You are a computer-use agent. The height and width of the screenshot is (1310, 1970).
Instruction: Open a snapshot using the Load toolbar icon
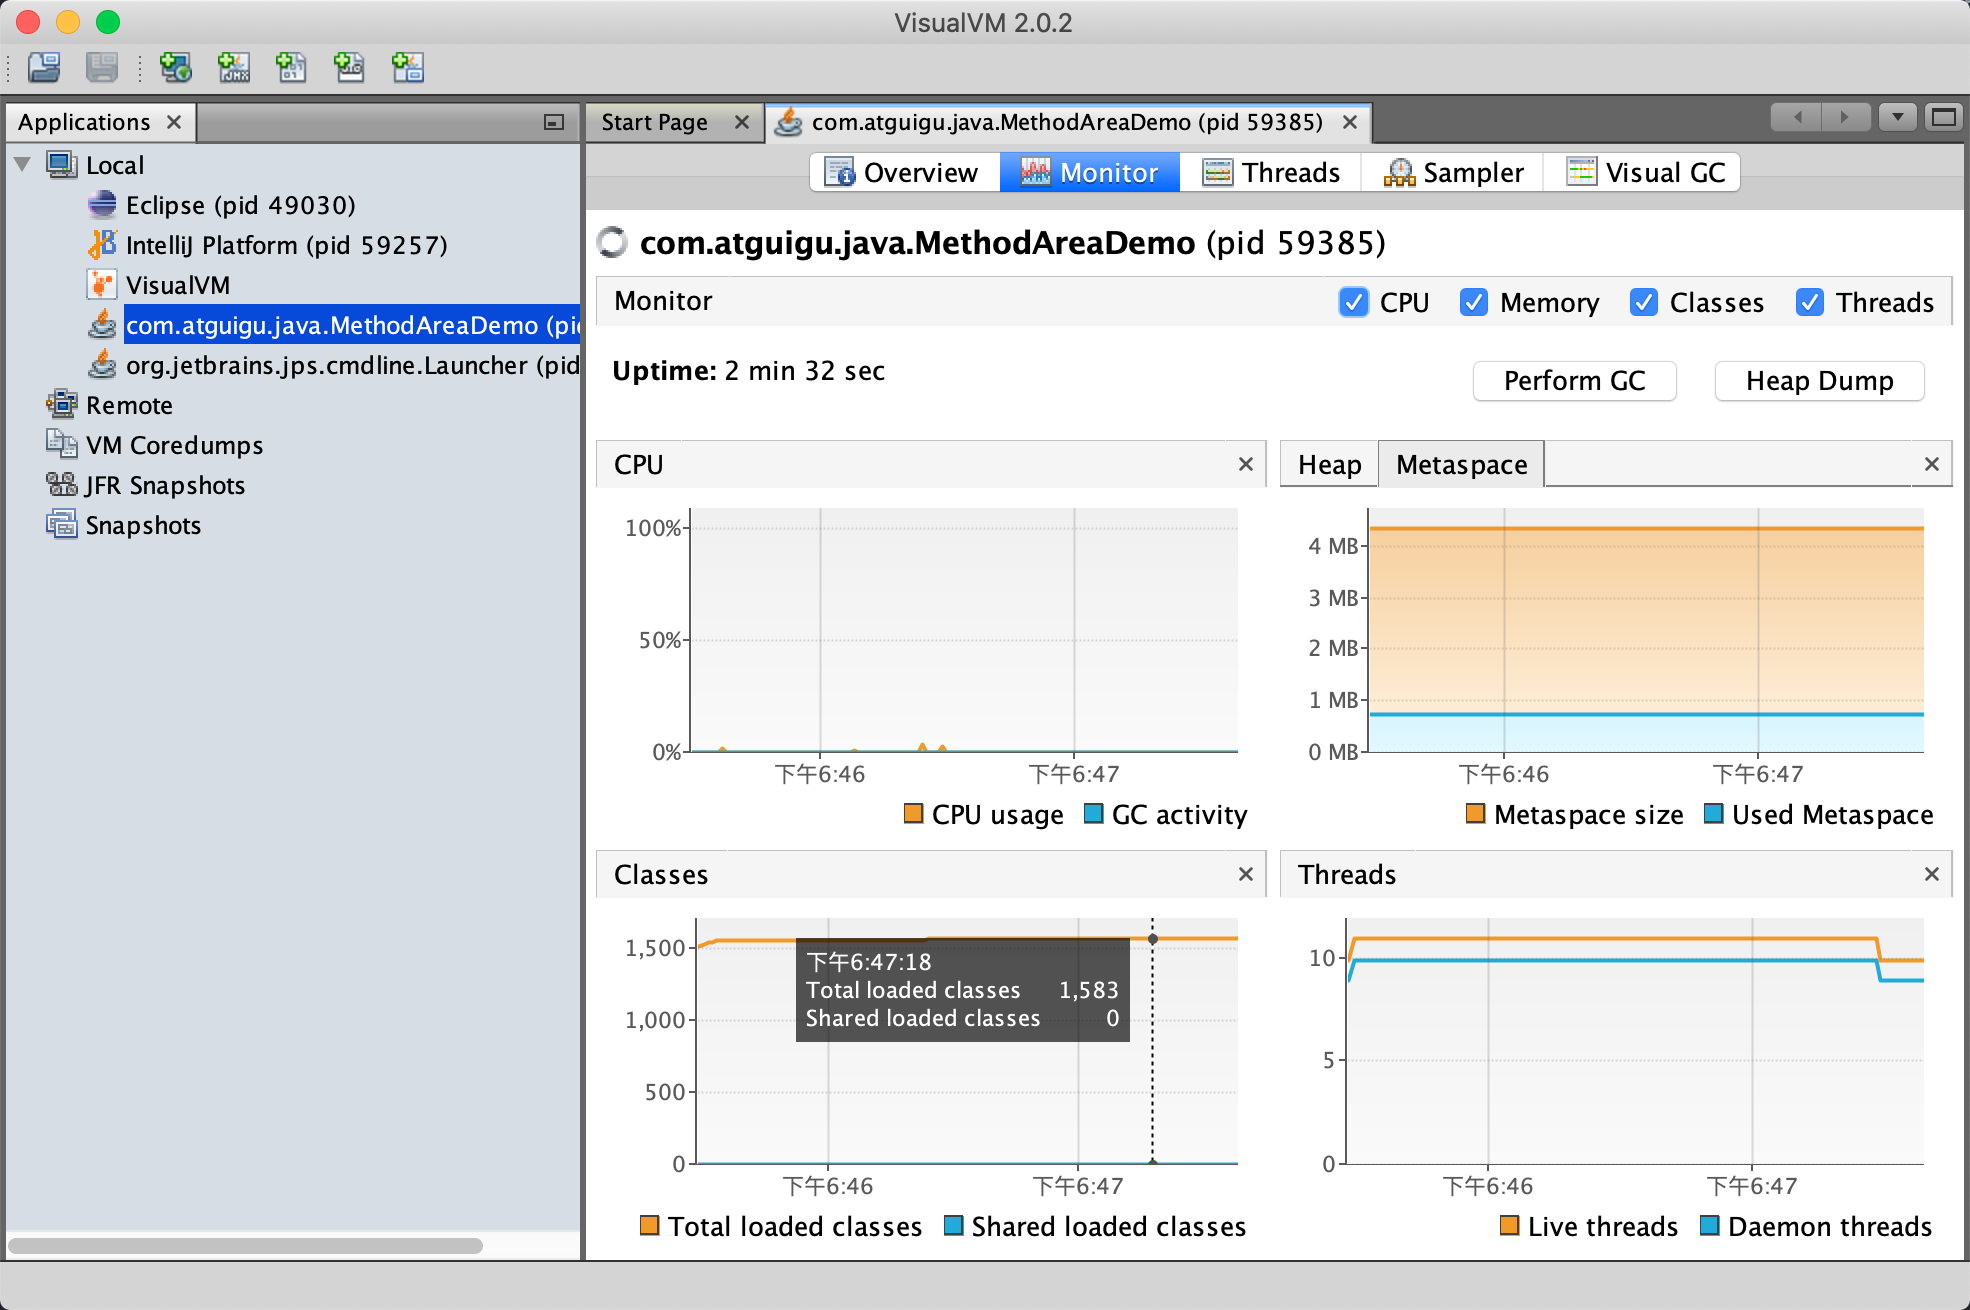(x=42, y=68)
